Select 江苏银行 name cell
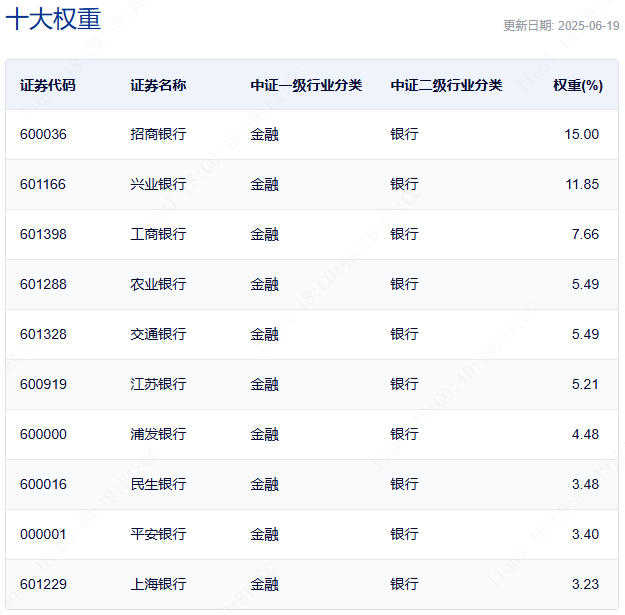This screenshot has width=625, height=615. pyautogui.click(x=158, y=384)
